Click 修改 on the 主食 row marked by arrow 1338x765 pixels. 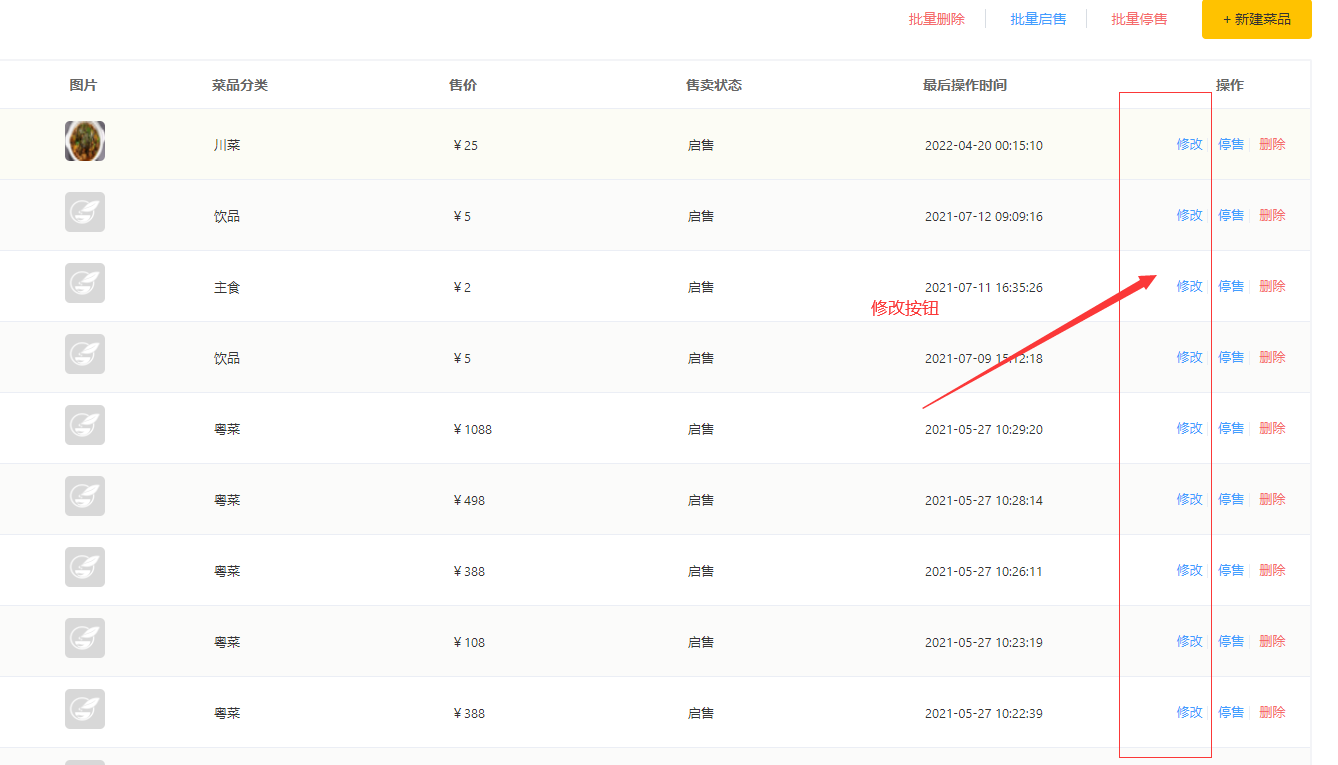[1190, 285]
